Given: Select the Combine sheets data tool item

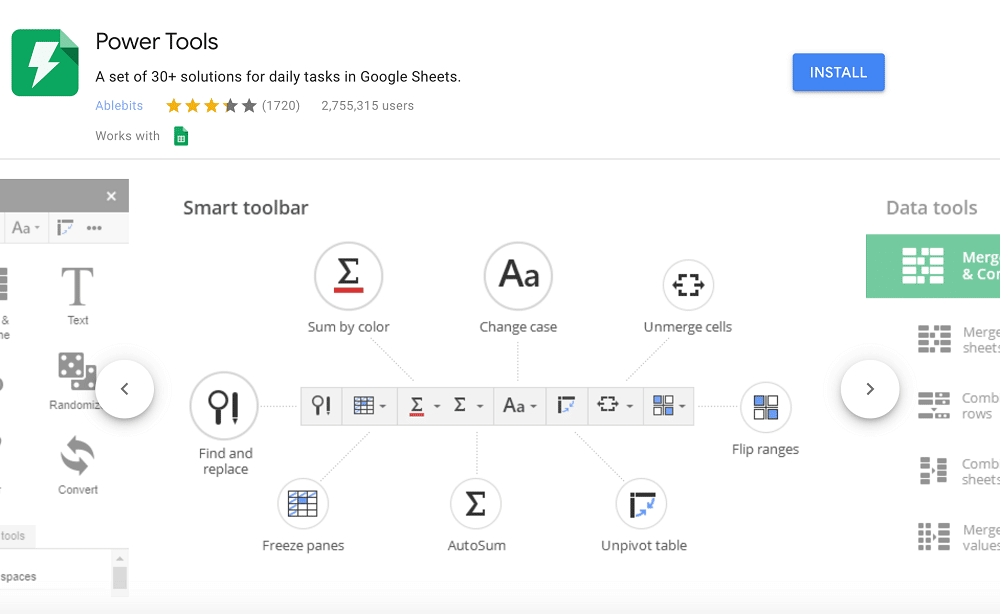Looking at the screenshot, I should pos(958,471).
